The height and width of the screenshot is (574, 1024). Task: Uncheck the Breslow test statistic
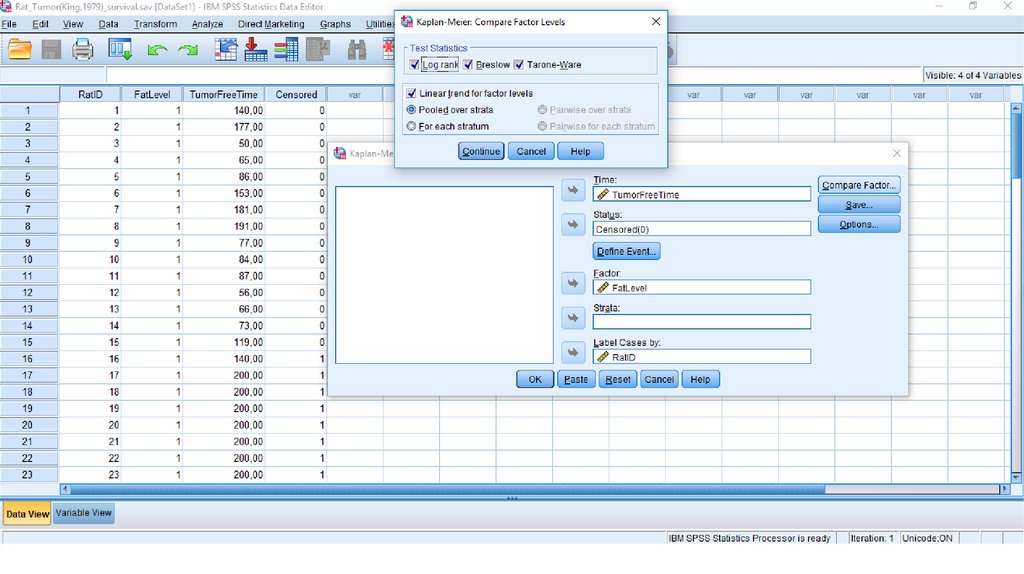(x=468, y=65)
